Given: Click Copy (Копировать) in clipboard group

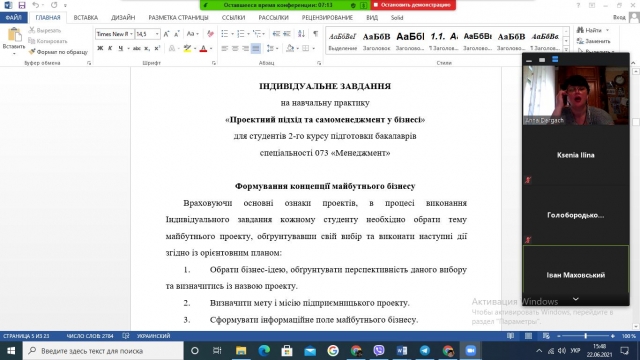Looking at the screenshot, I should [48, 41].
